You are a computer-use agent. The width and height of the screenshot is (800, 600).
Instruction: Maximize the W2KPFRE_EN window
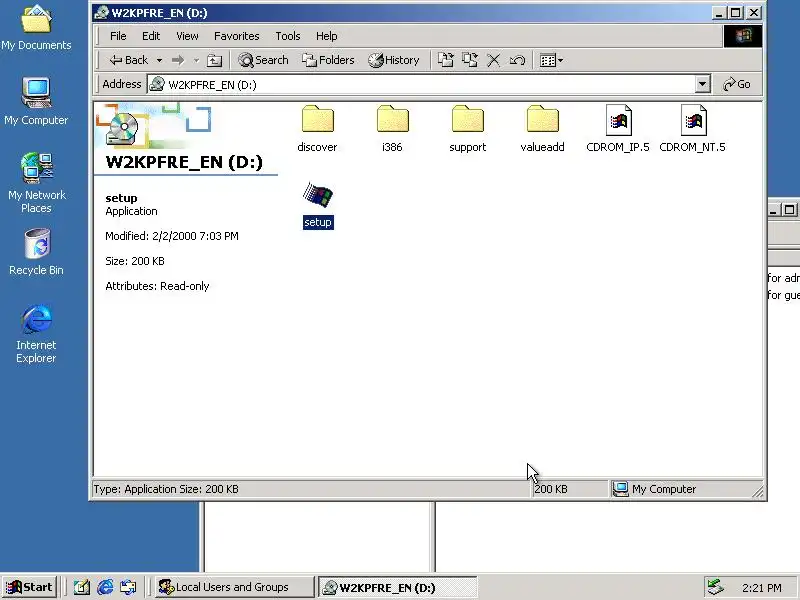(x=735, y=13)
